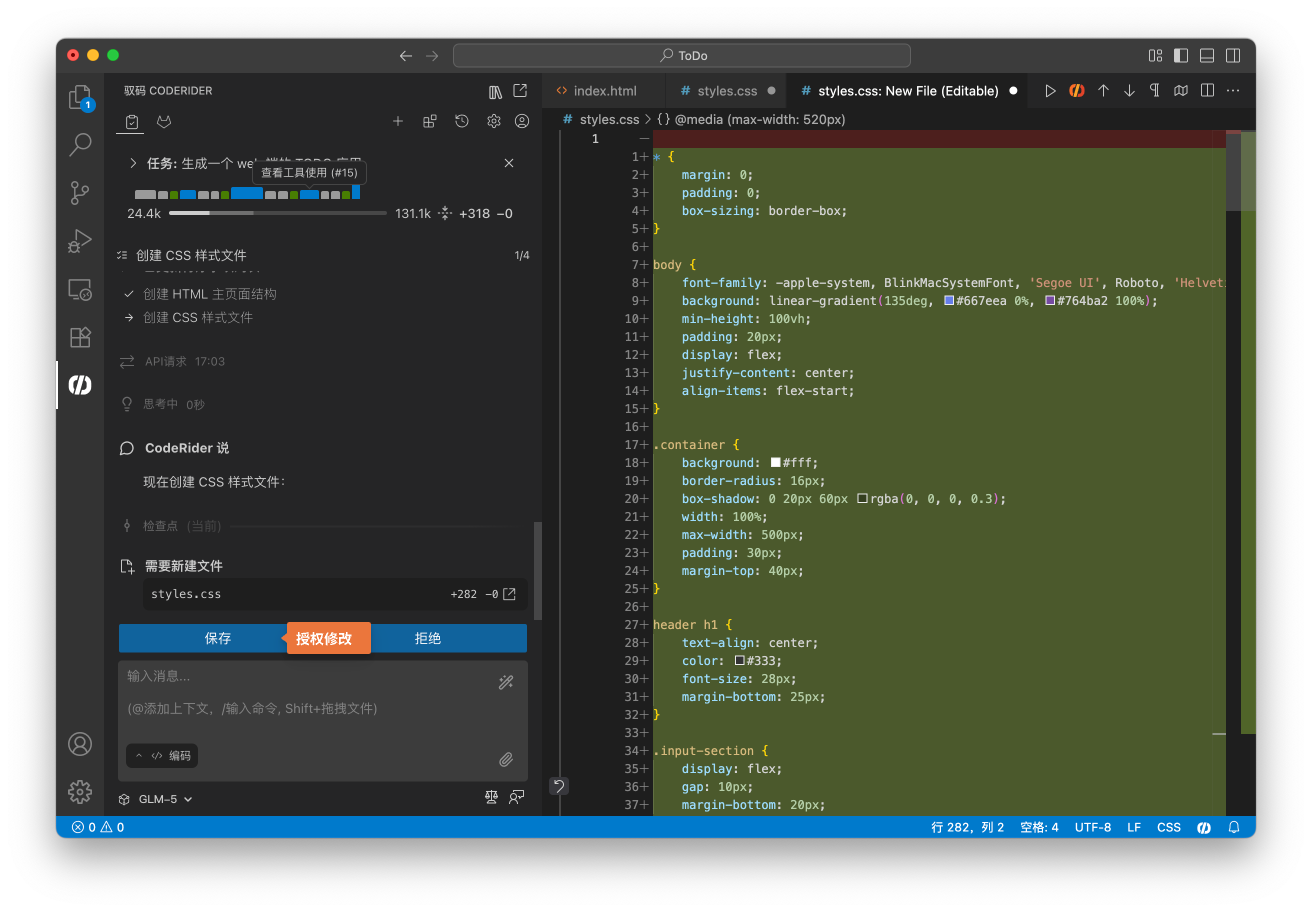
Task: Toggle the secondary side bar
Action: [1234, 56]
